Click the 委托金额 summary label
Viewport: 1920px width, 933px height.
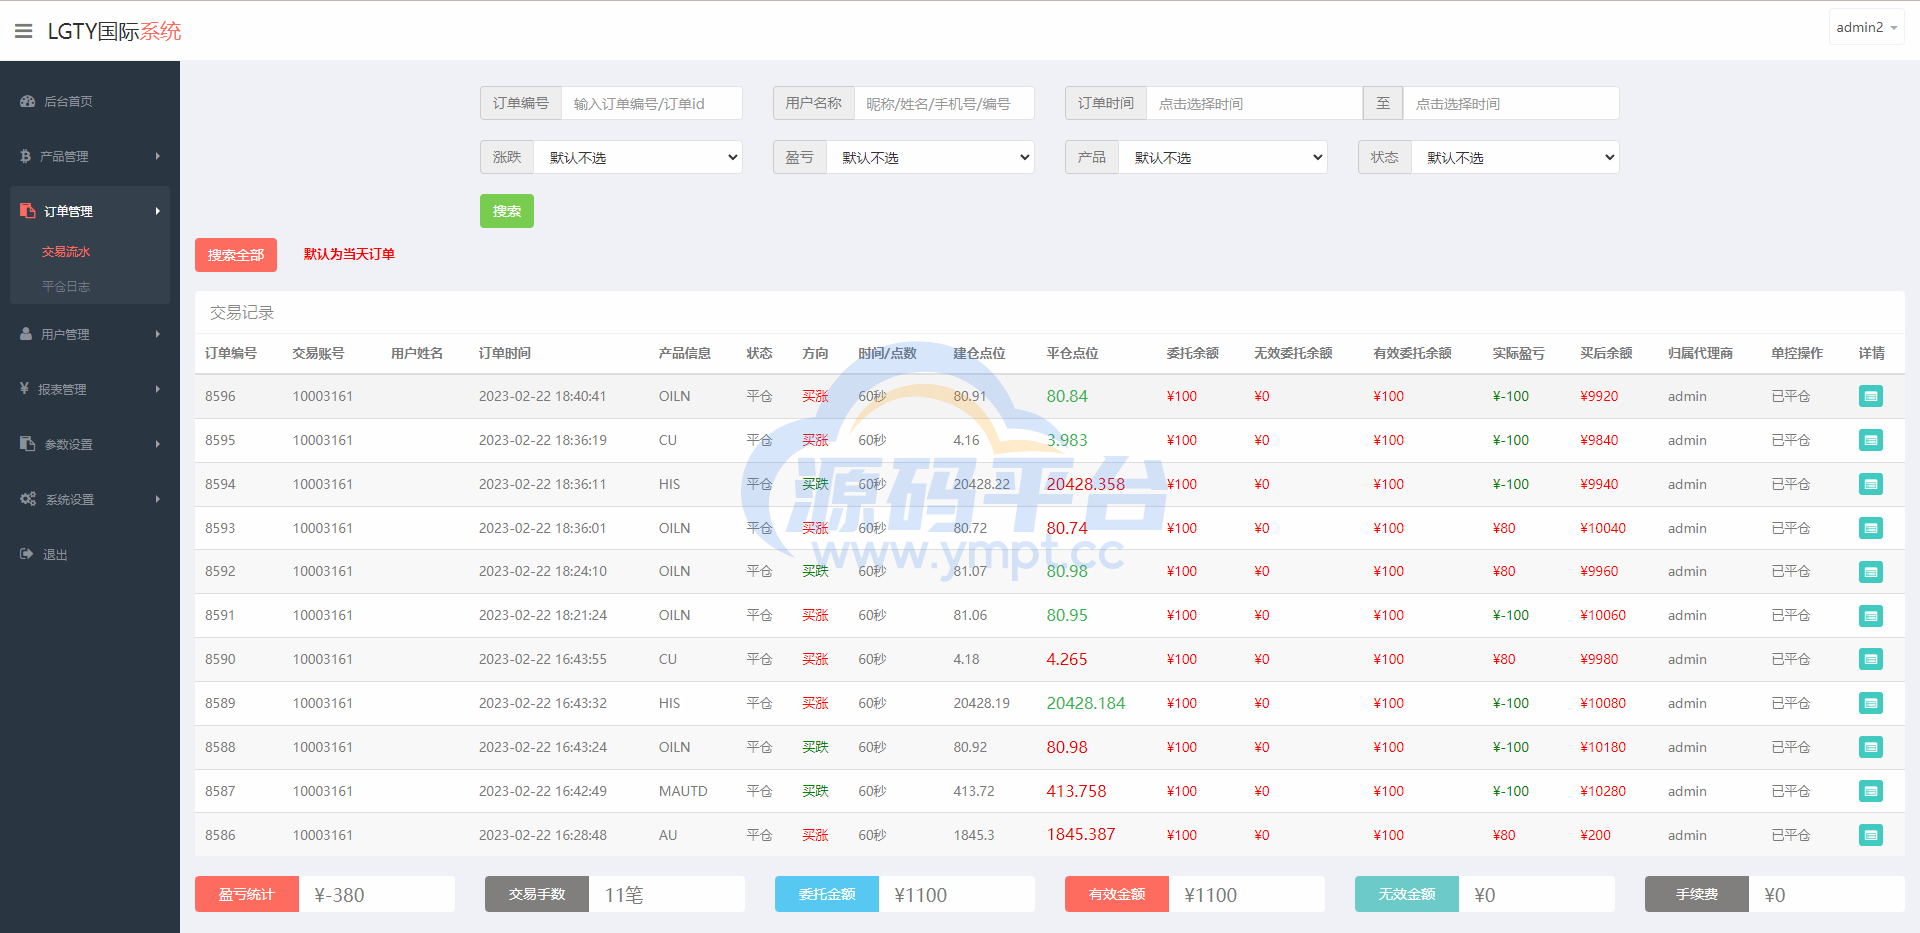click(827, 894)
